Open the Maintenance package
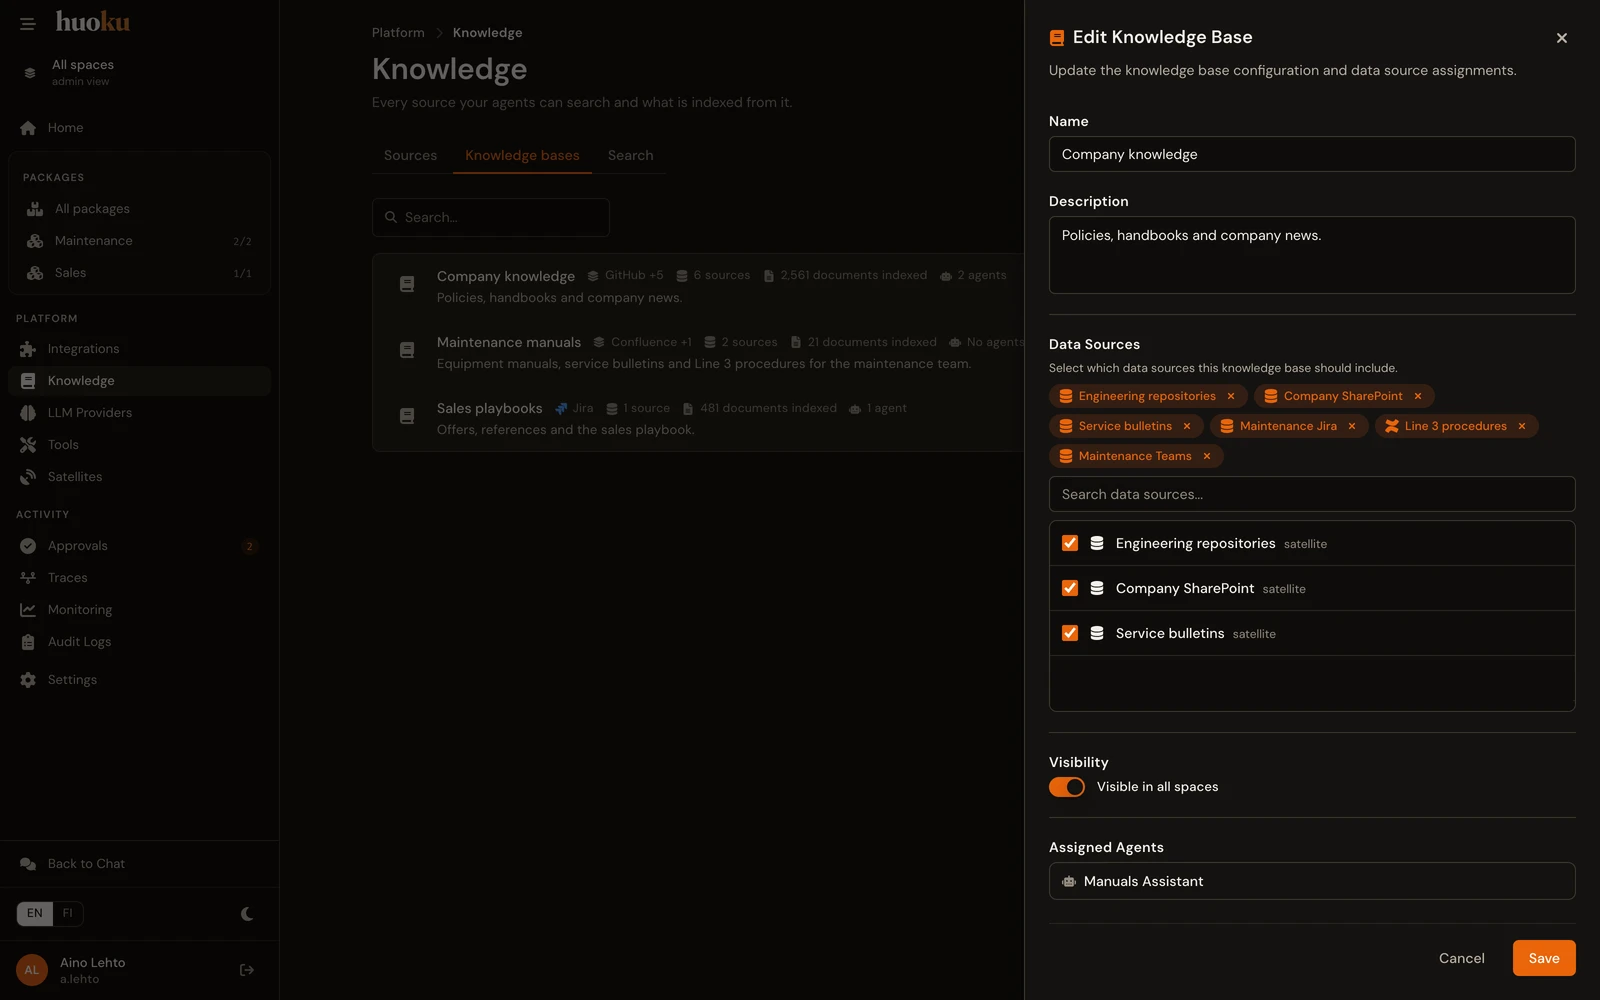The width and height of the screenshot is (1600, 1000). point(139,241)
